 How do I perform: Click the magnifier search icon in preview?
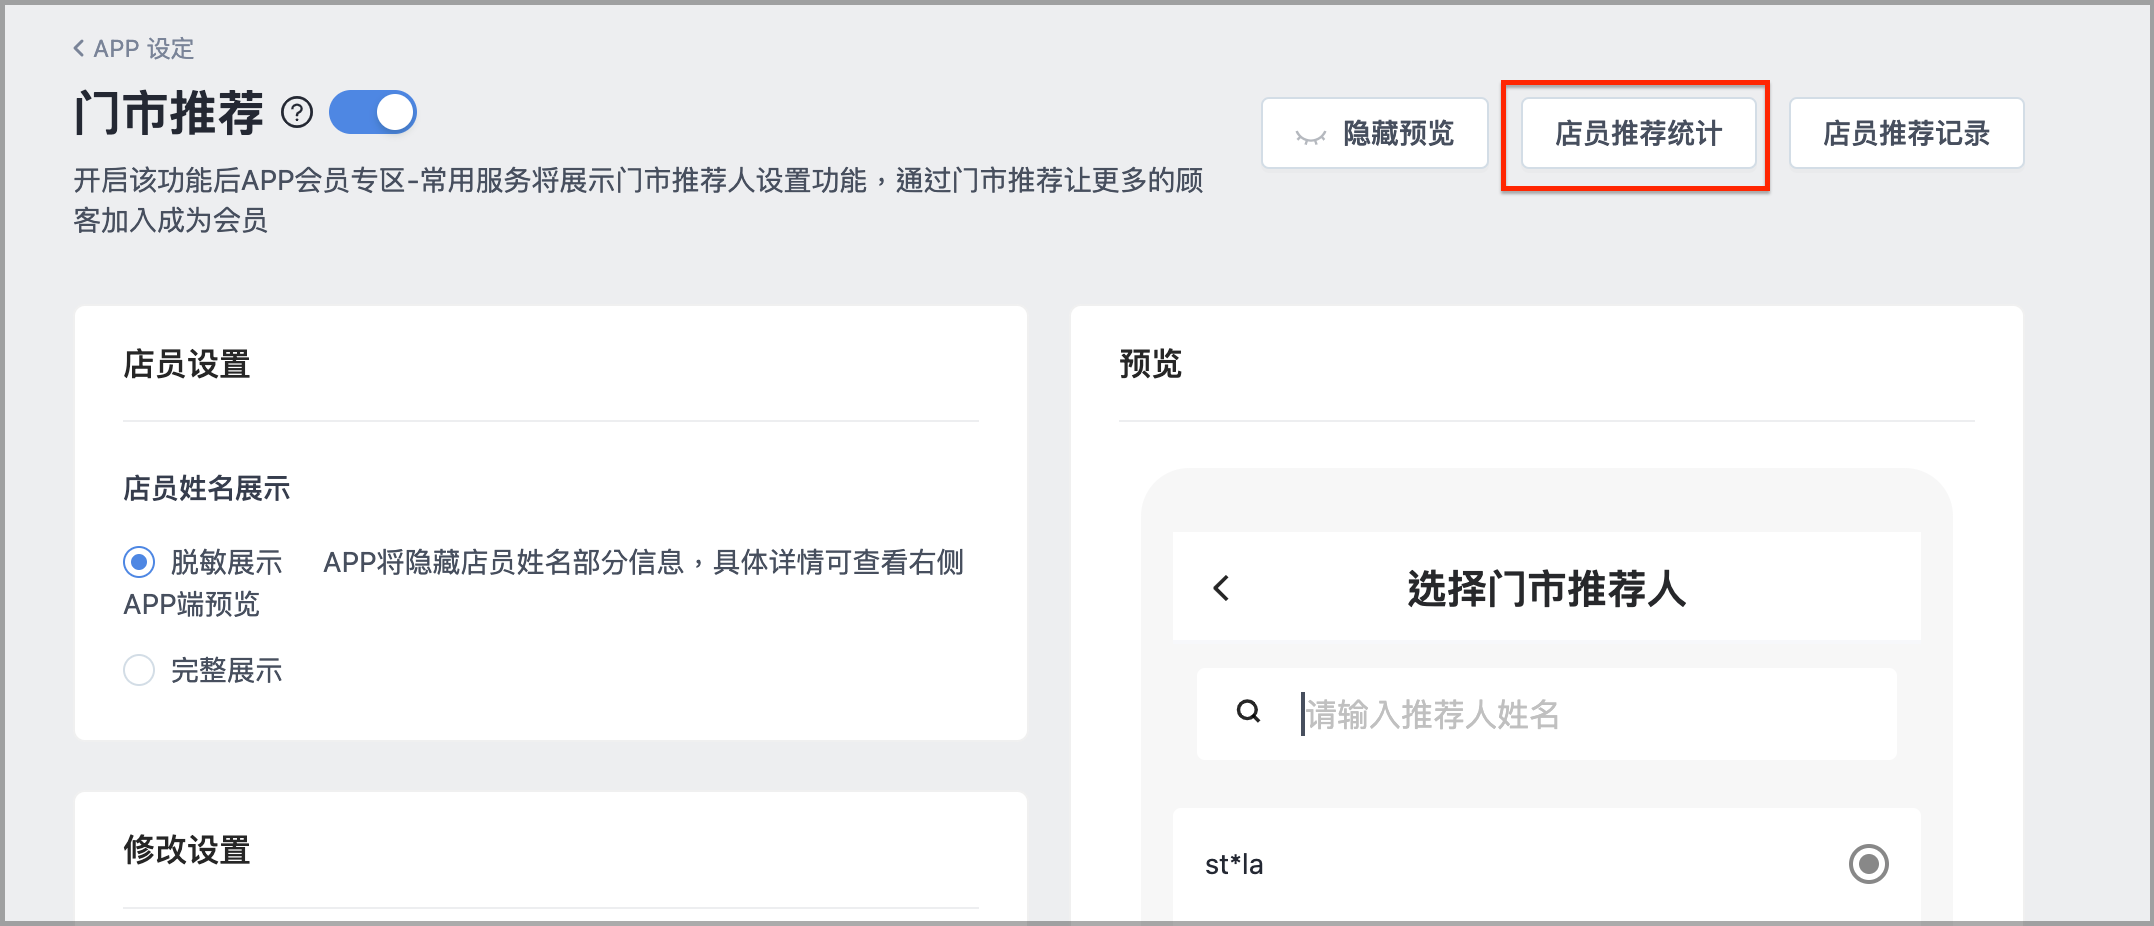point(1248,712)
